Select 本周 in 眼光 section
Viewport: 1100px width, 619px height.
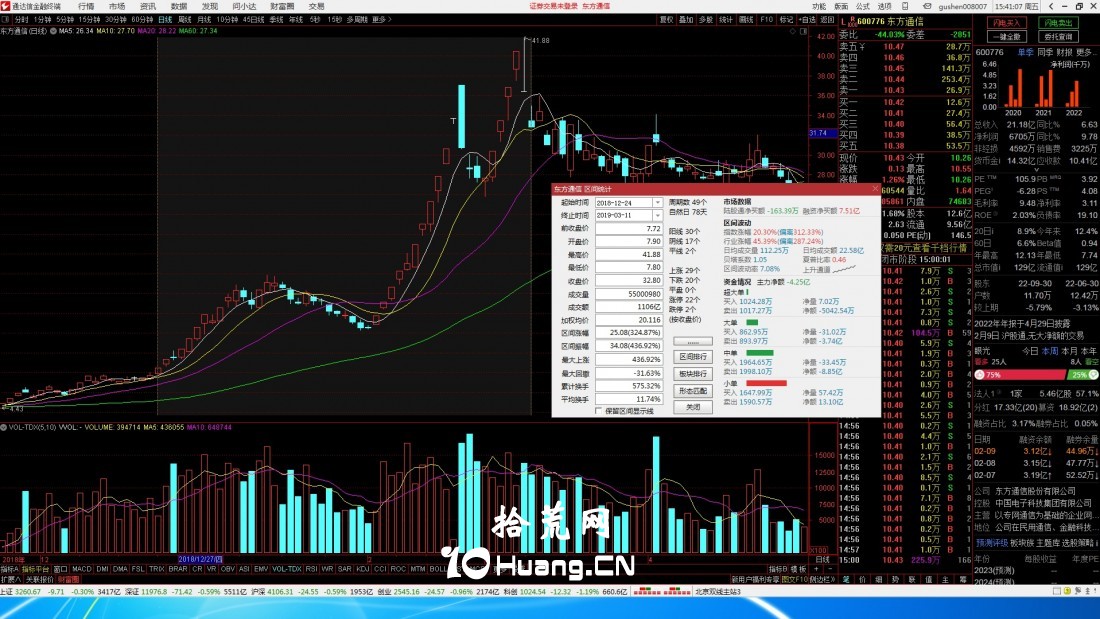coord(1049,351)
